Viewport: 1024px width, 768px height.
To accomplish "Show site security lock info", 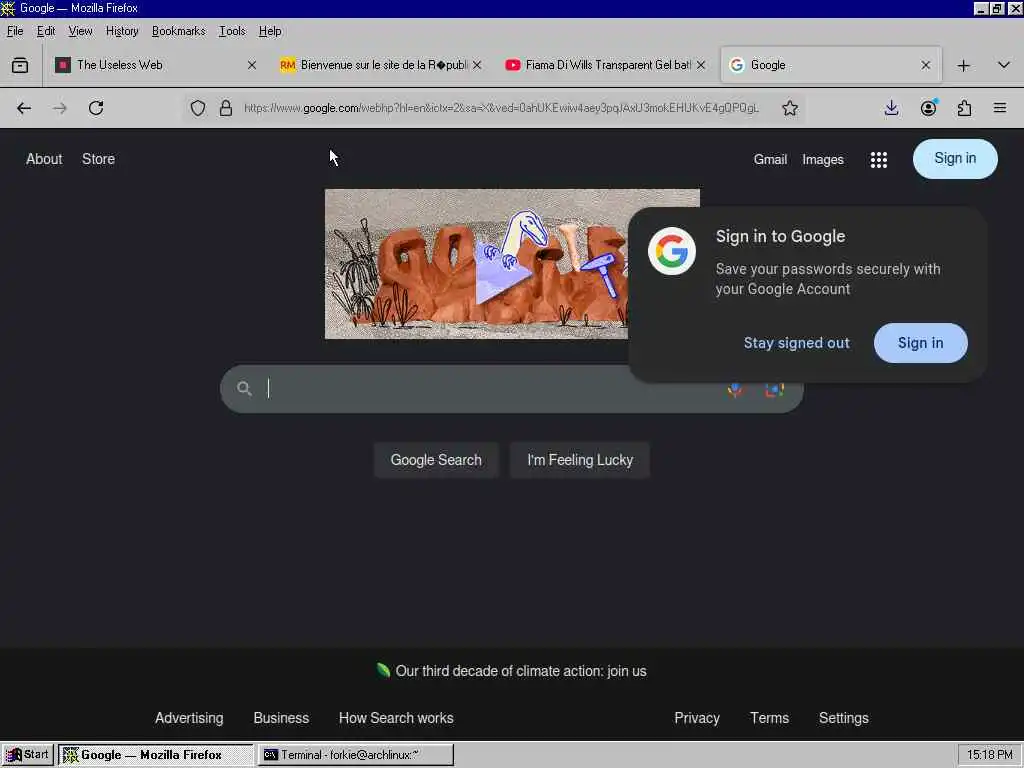I will point(226,108).
